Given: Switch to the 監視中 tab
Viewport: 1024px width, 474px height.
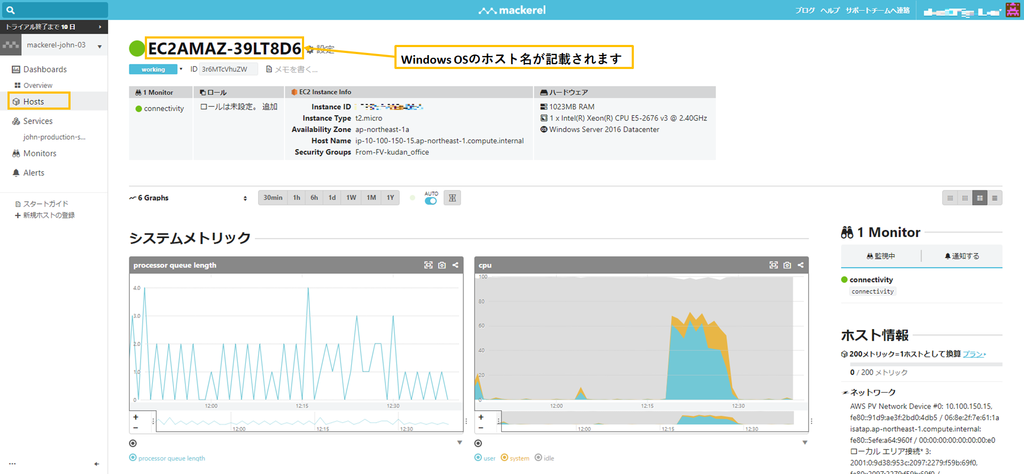Looking at the screenshot, I should (x=880, y=257).
